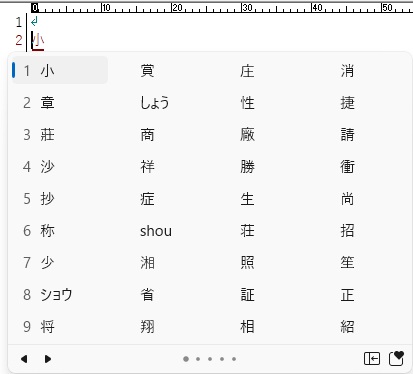The width and height of the screenshot is (413, 374).
Task: Insert the 衝 candidate
Action: [347, 167]
